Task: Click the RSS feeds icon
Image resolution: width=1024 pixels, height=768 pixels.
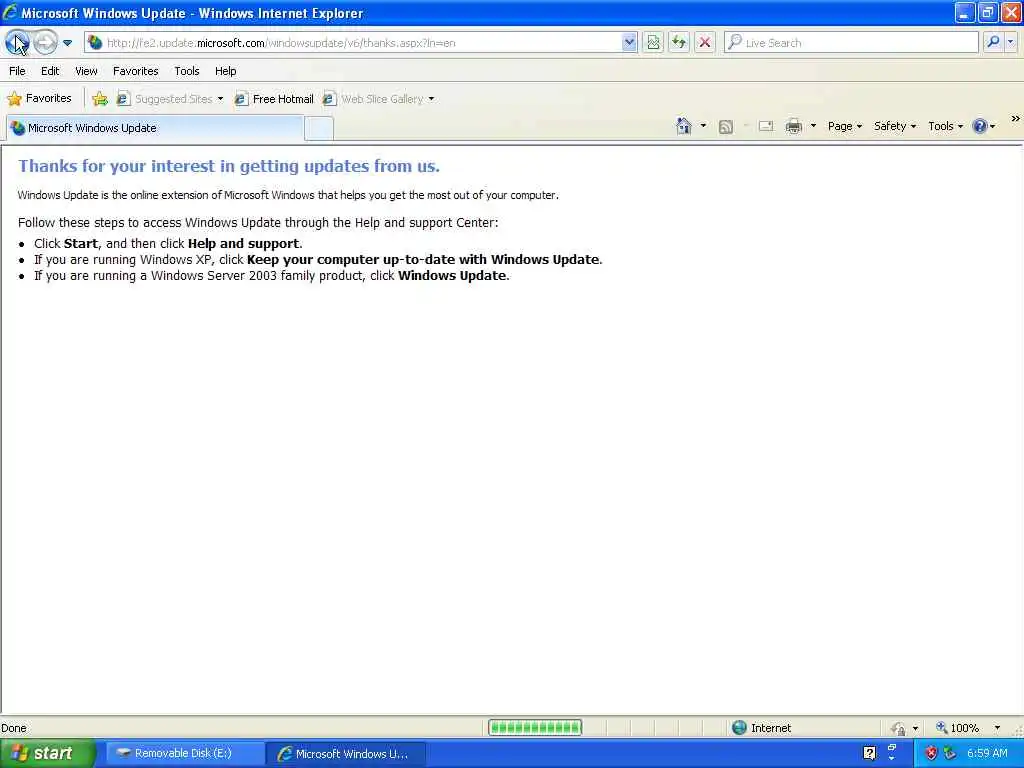Action: point(726,127)
